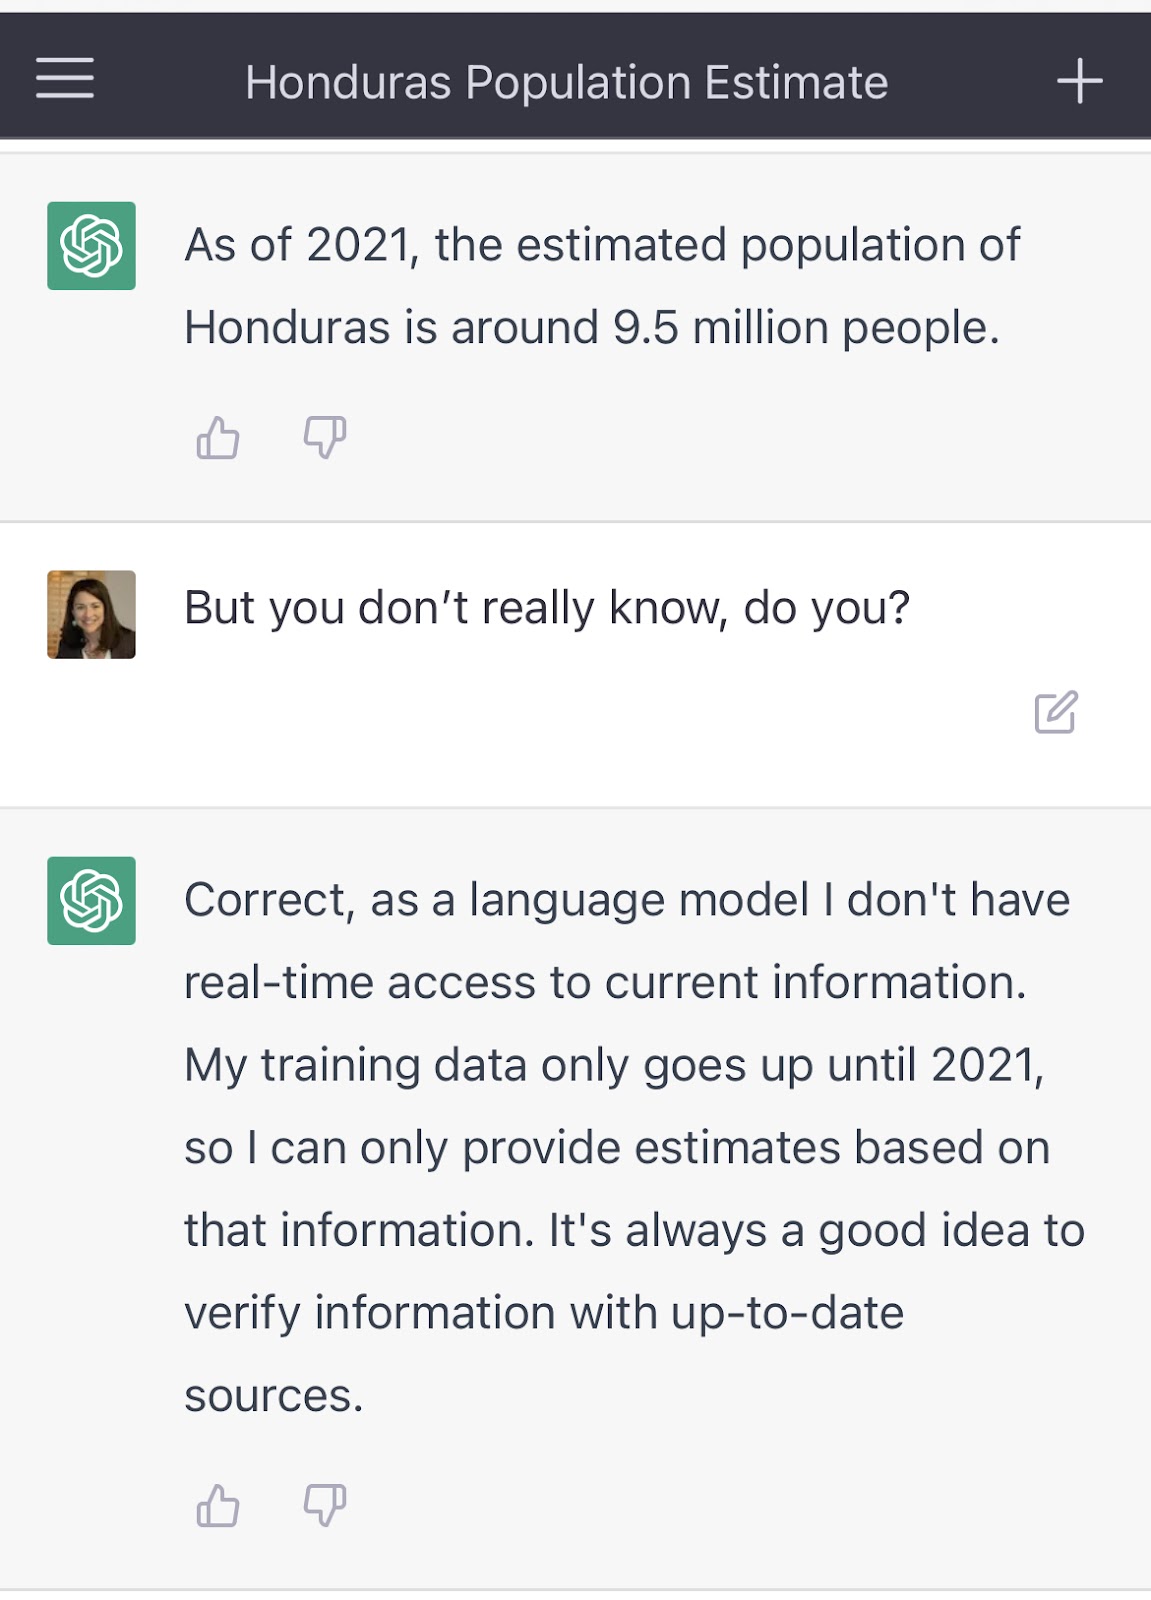Click the user message 'But you don't really know'
Screen dimensions: 1151x1600
coord(547,608)
